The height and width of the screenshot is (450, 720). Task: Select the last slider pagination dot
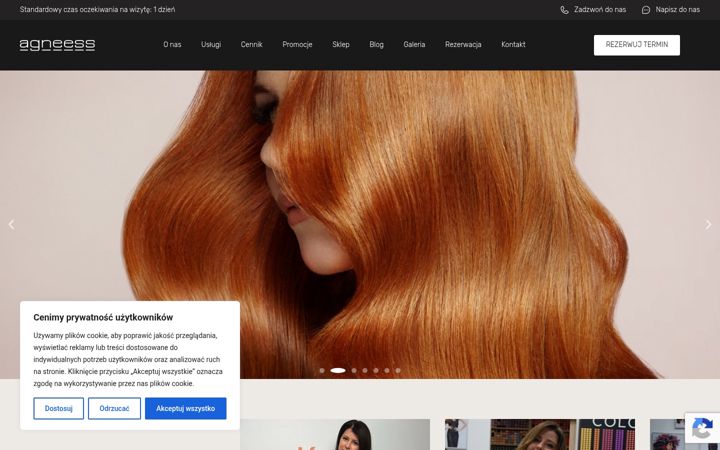(398, 370)
